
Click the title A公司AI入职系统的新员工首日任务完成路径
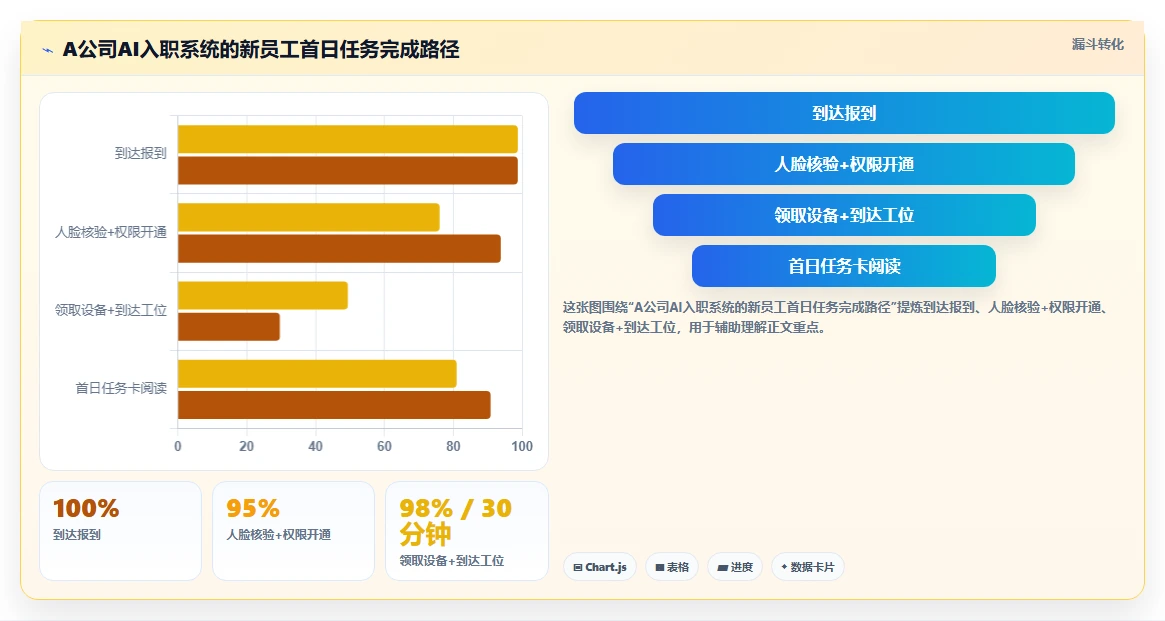(261, 50)
